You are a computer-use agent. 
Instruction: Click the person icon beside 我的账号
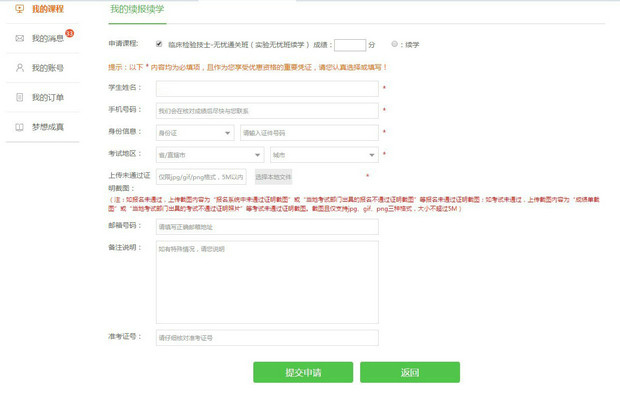coord(19,68)
